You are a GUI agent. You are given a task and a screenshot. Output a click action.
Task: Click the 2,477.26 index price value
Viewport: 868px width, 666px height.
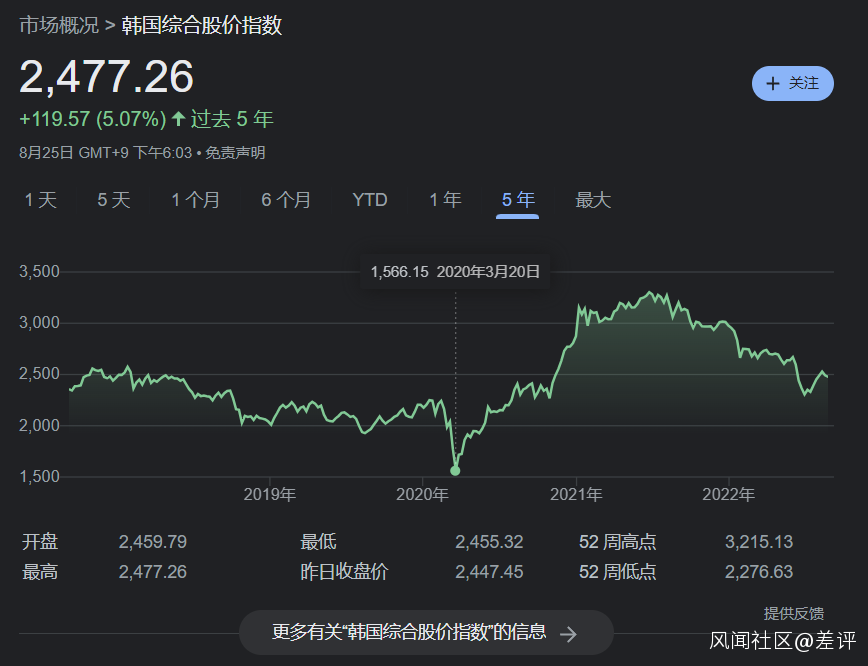coord(107,77)
